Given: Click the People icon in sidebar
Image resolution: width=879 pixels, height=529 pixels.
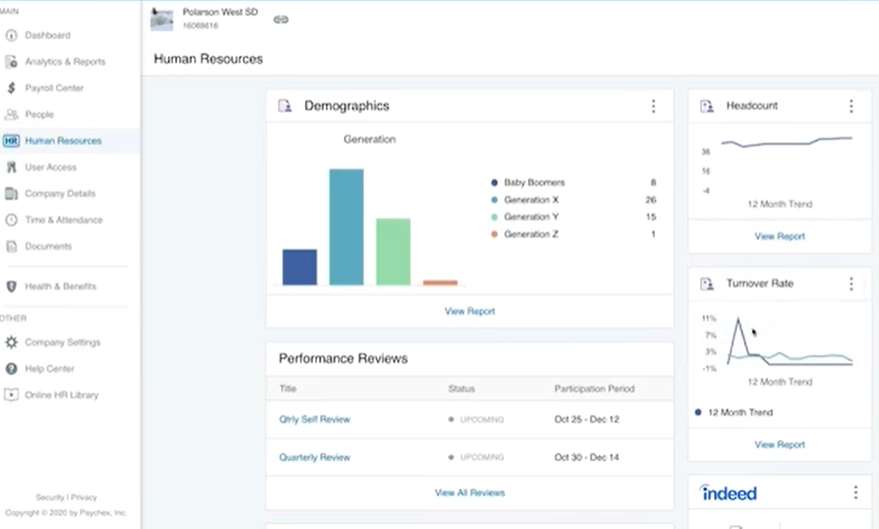Looking at the screenshot, I should tap(11, 114).
